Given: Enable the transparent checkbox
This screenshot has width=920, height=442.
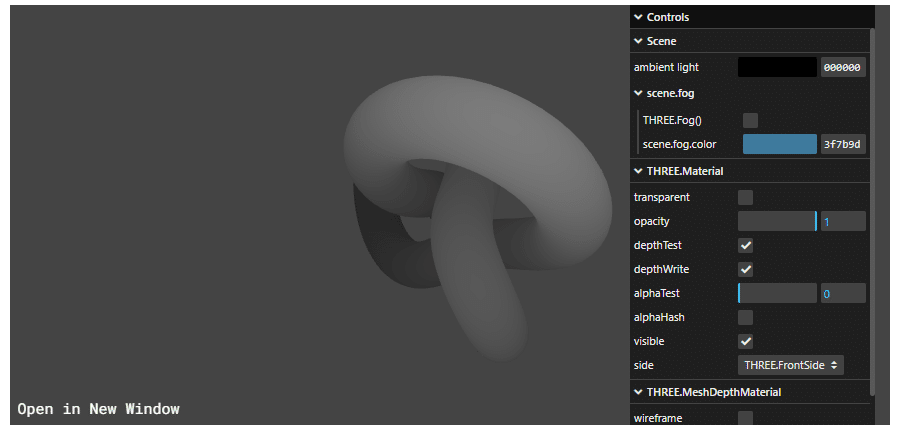Looking at the screenshot, I should point(745,197).
